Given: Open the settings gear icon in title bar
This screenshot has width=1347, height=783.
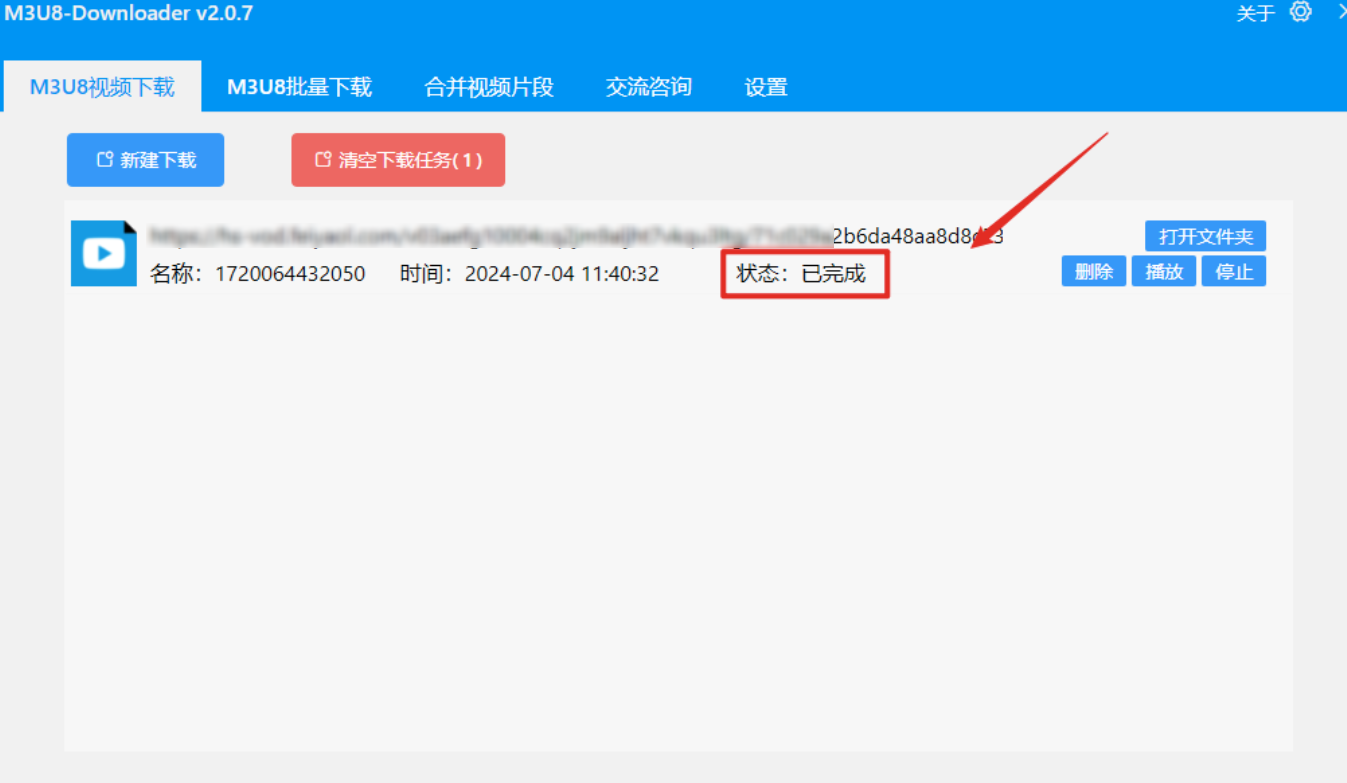Looking at the screenshot, I should click(1300, 12).
